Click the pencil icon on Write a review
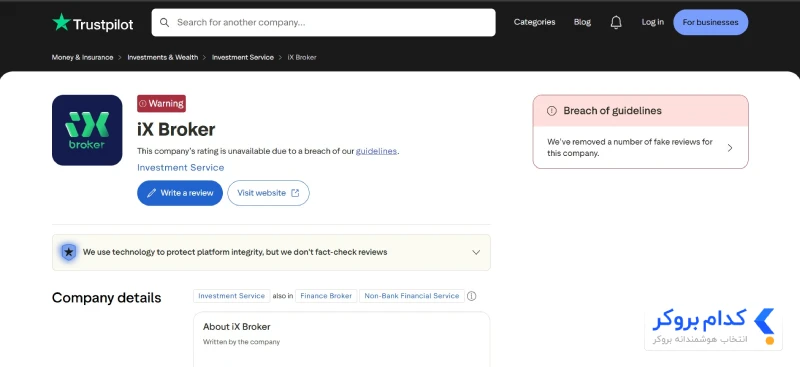 (x=152, y=193)
